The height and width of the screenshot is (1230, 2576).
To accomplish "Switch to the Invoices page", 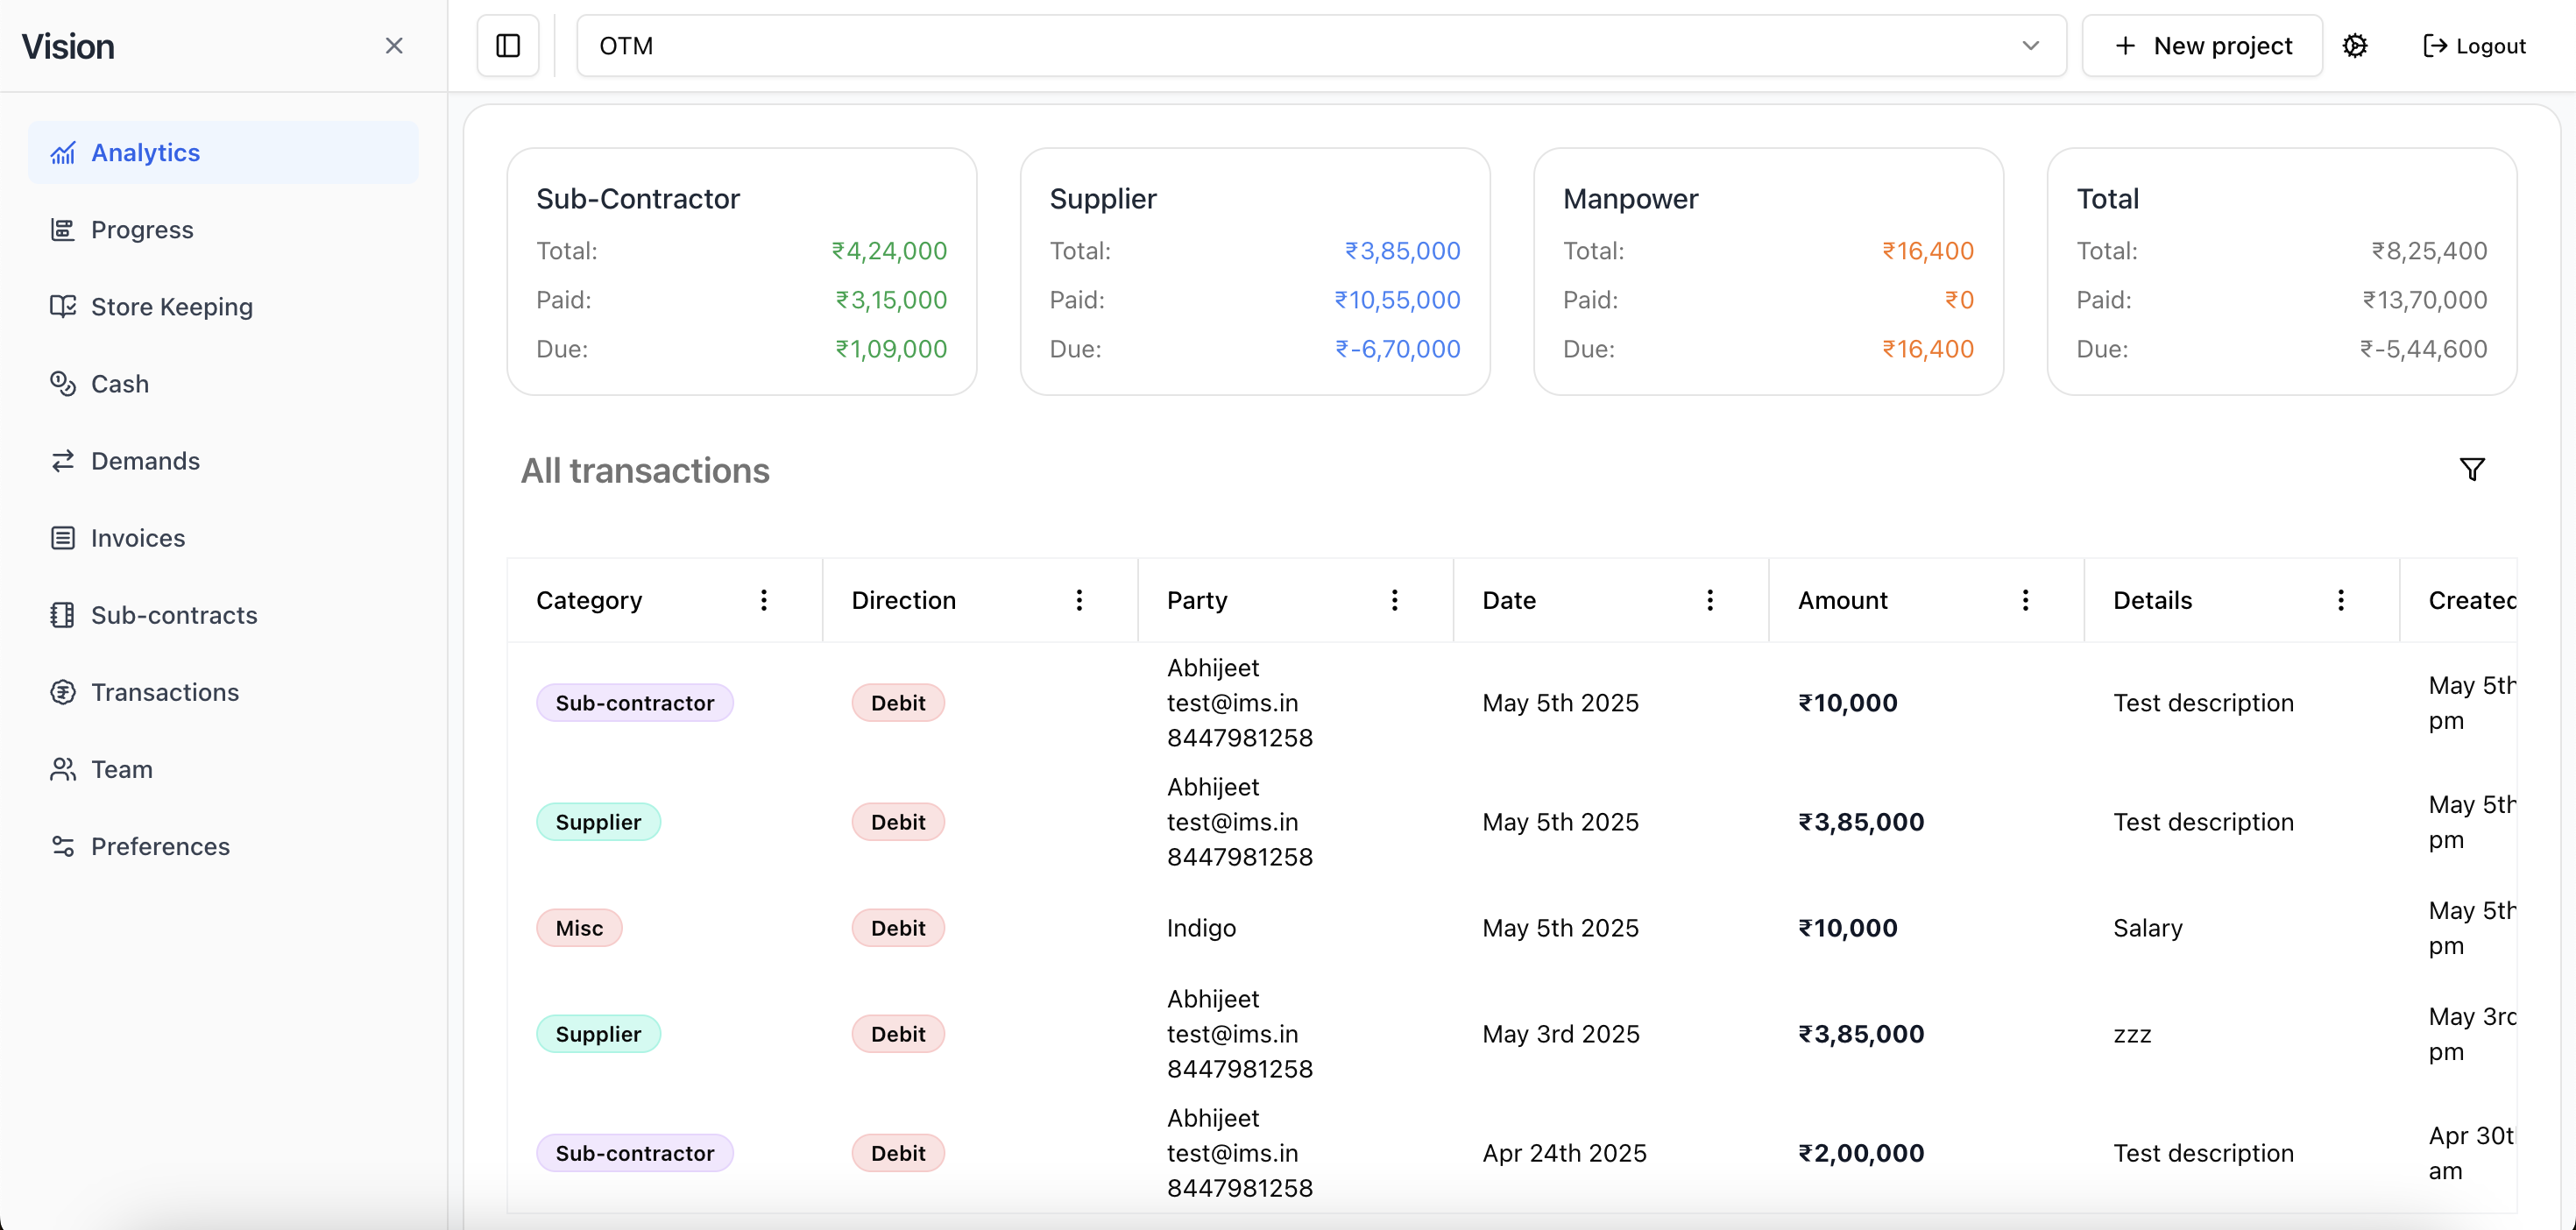I will pos(138,538).
